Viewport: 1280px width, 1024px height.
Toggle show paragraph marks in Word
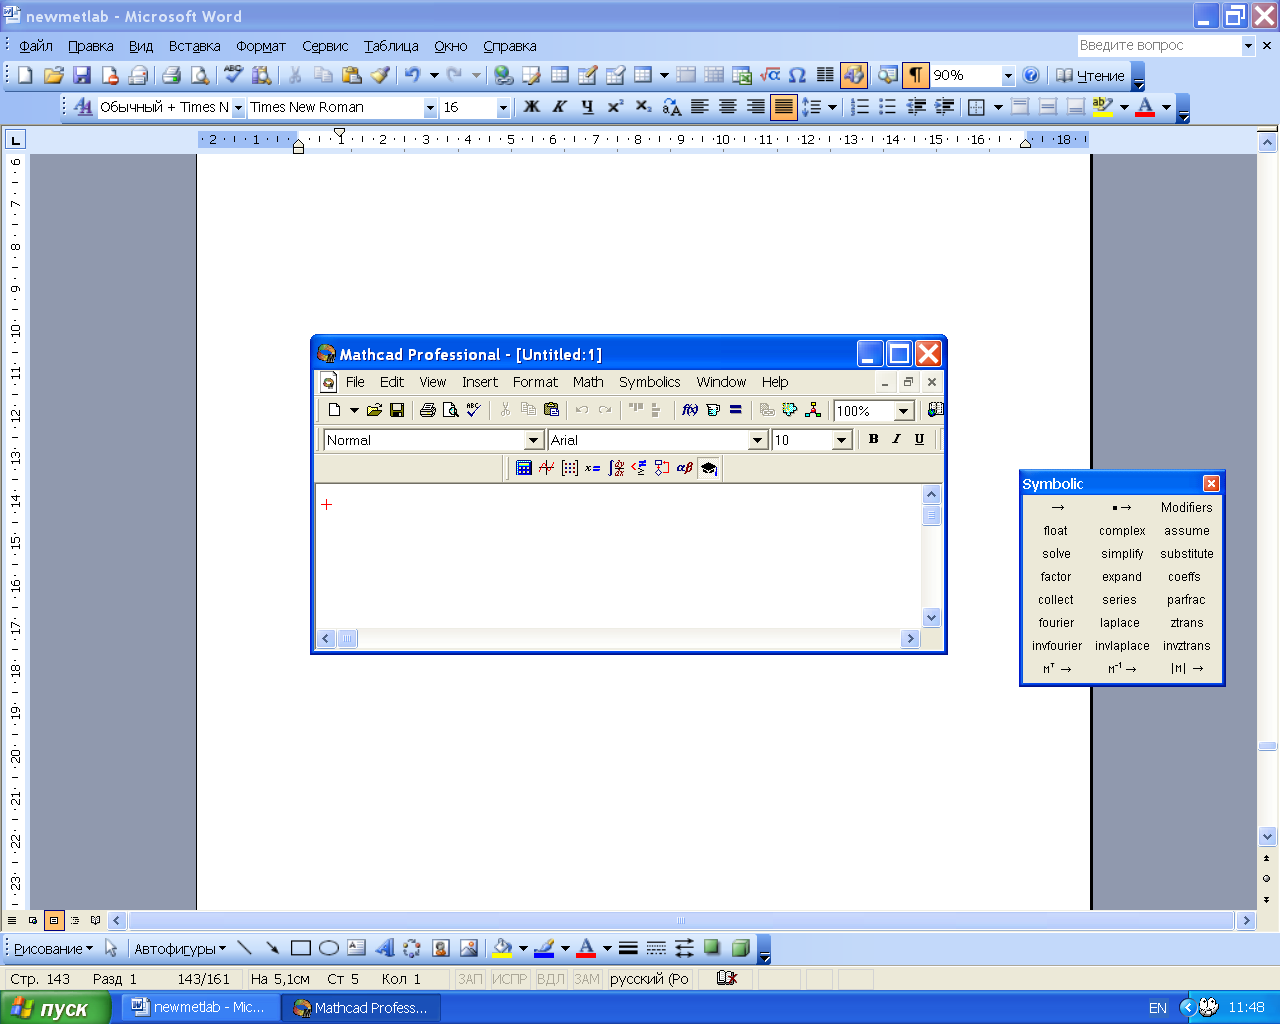pos(915,75)
